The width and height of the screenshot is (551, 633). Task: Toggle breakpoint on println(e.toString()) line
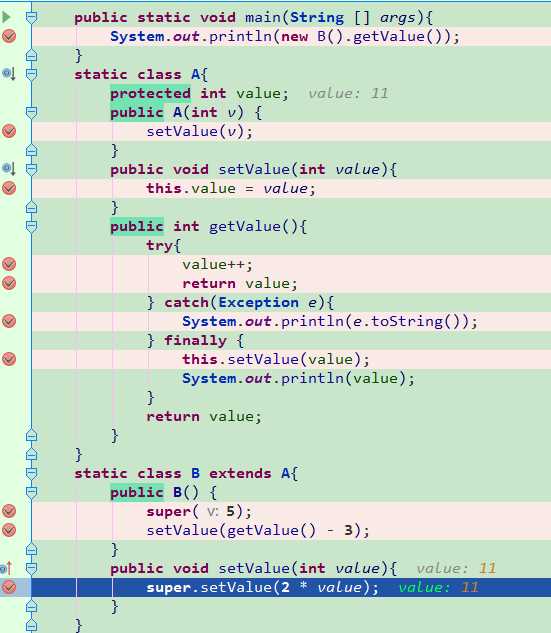point(9,321)
